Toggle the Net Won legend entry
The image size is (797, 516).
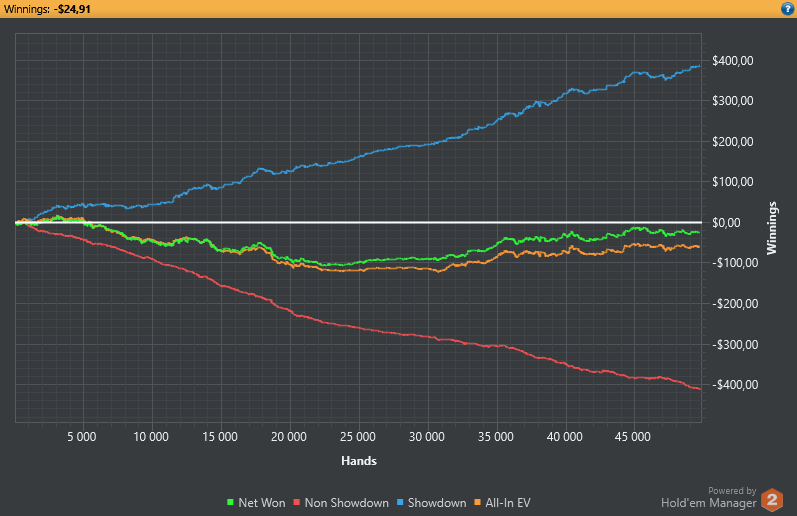click(256, 503)
